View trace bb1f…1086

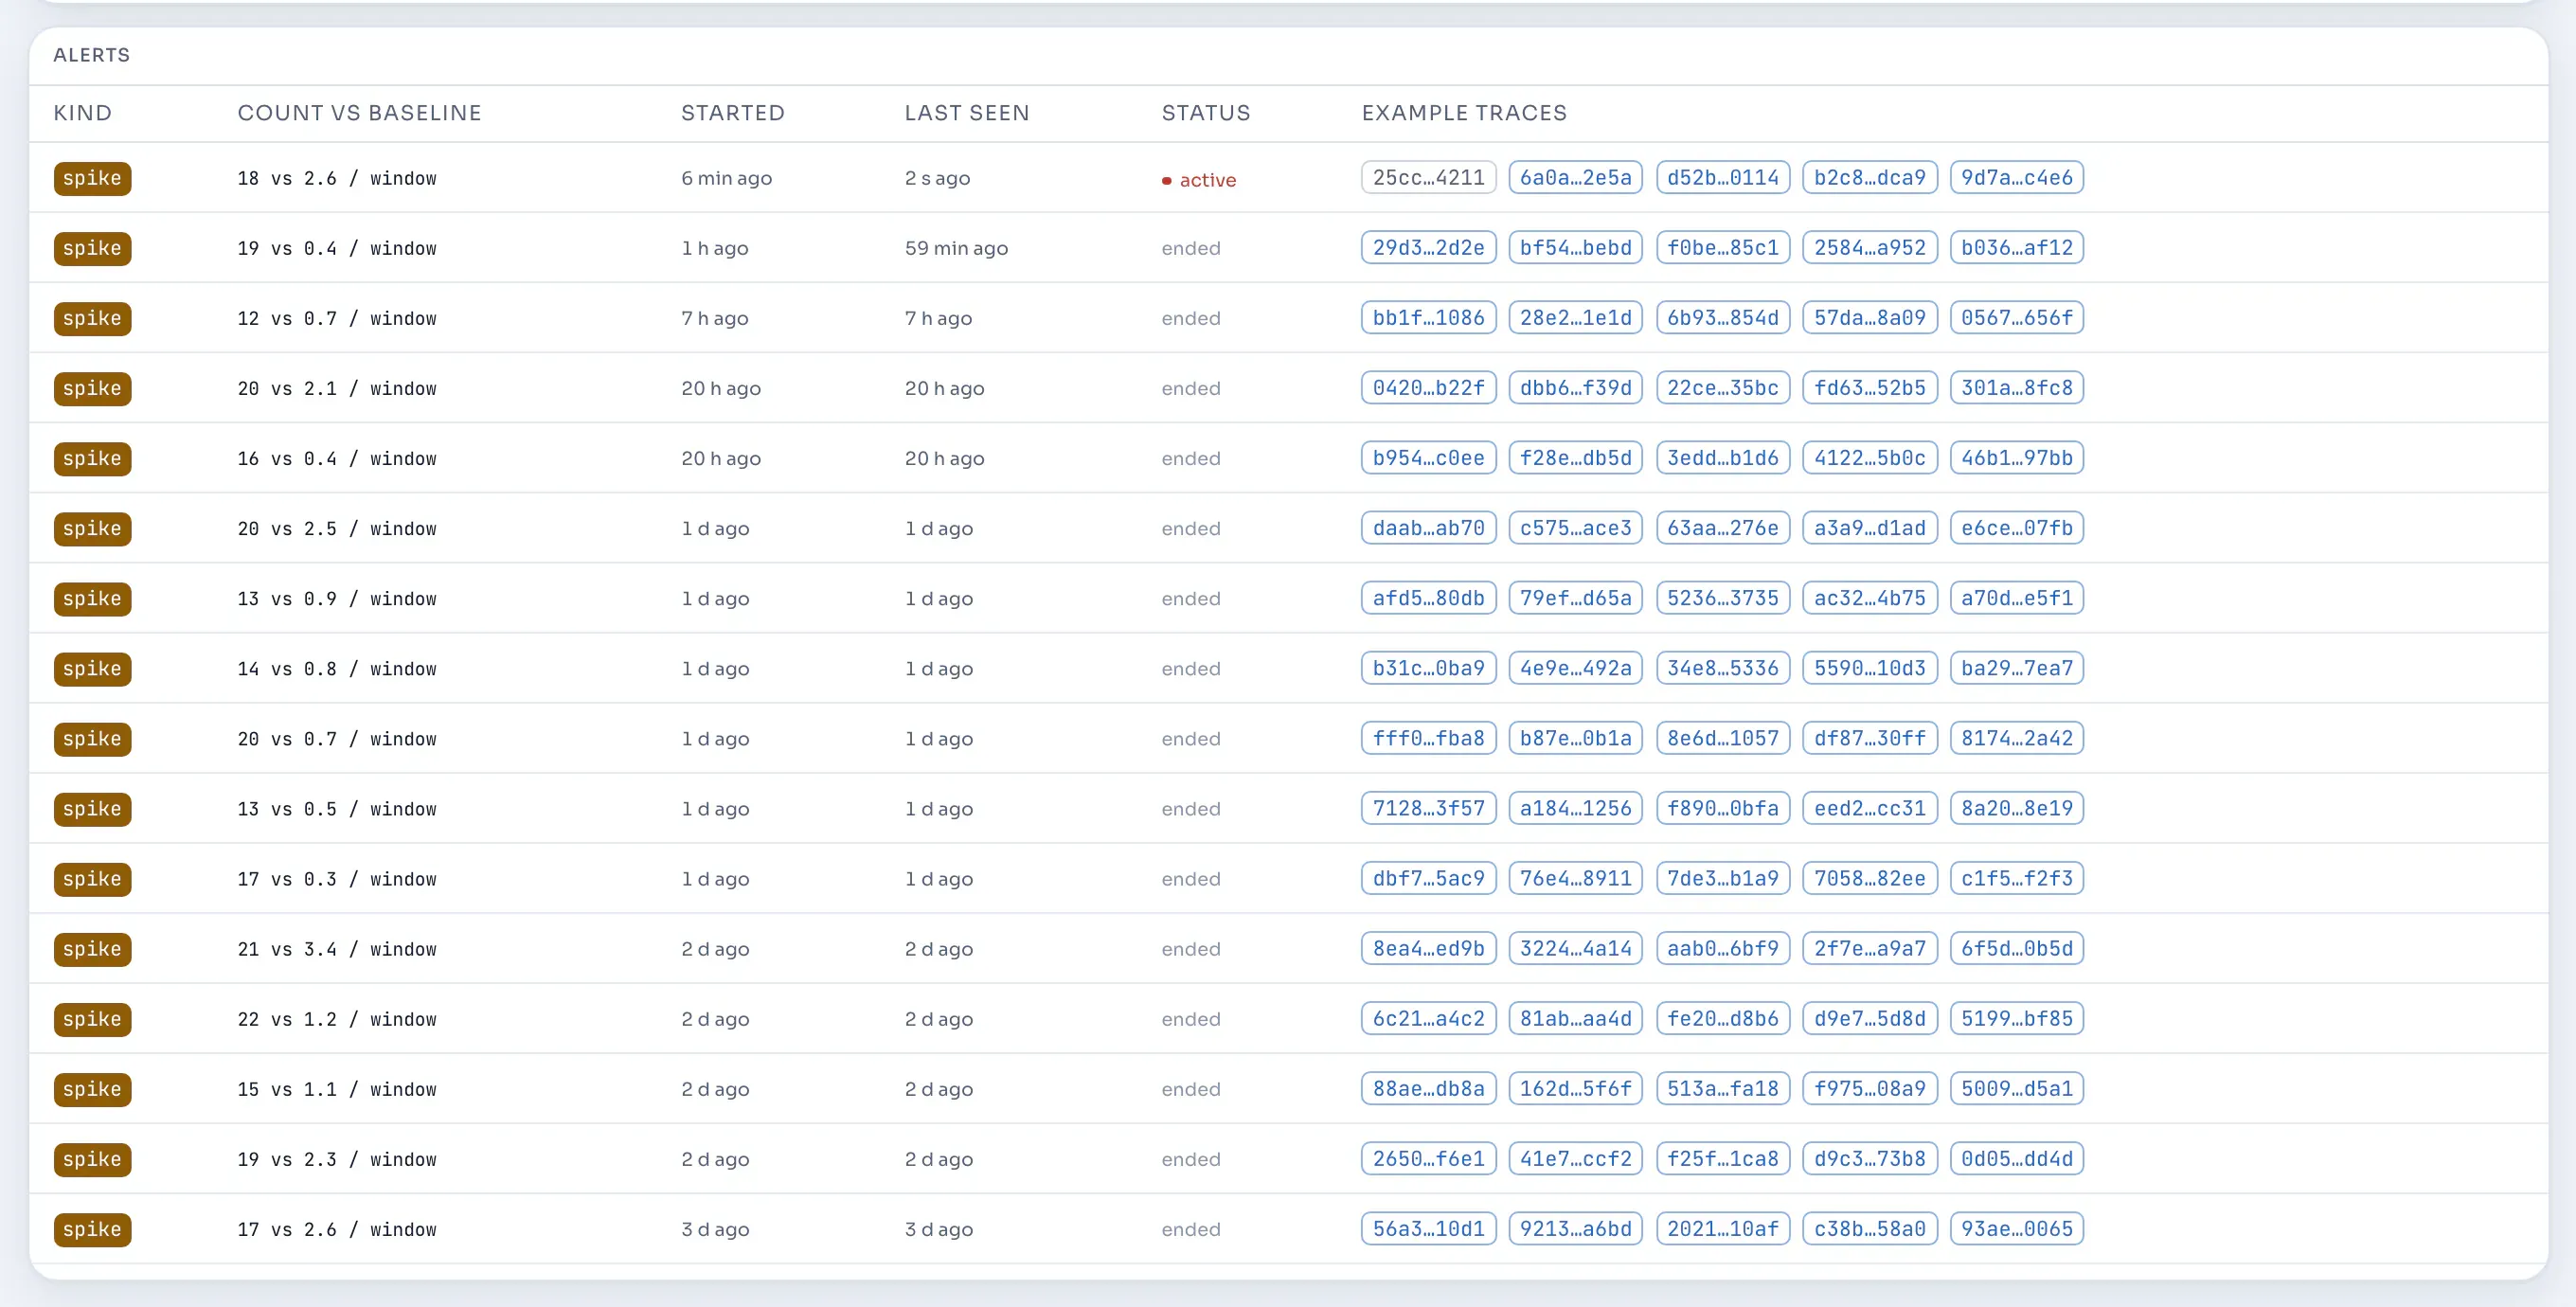click(1428, 318)
